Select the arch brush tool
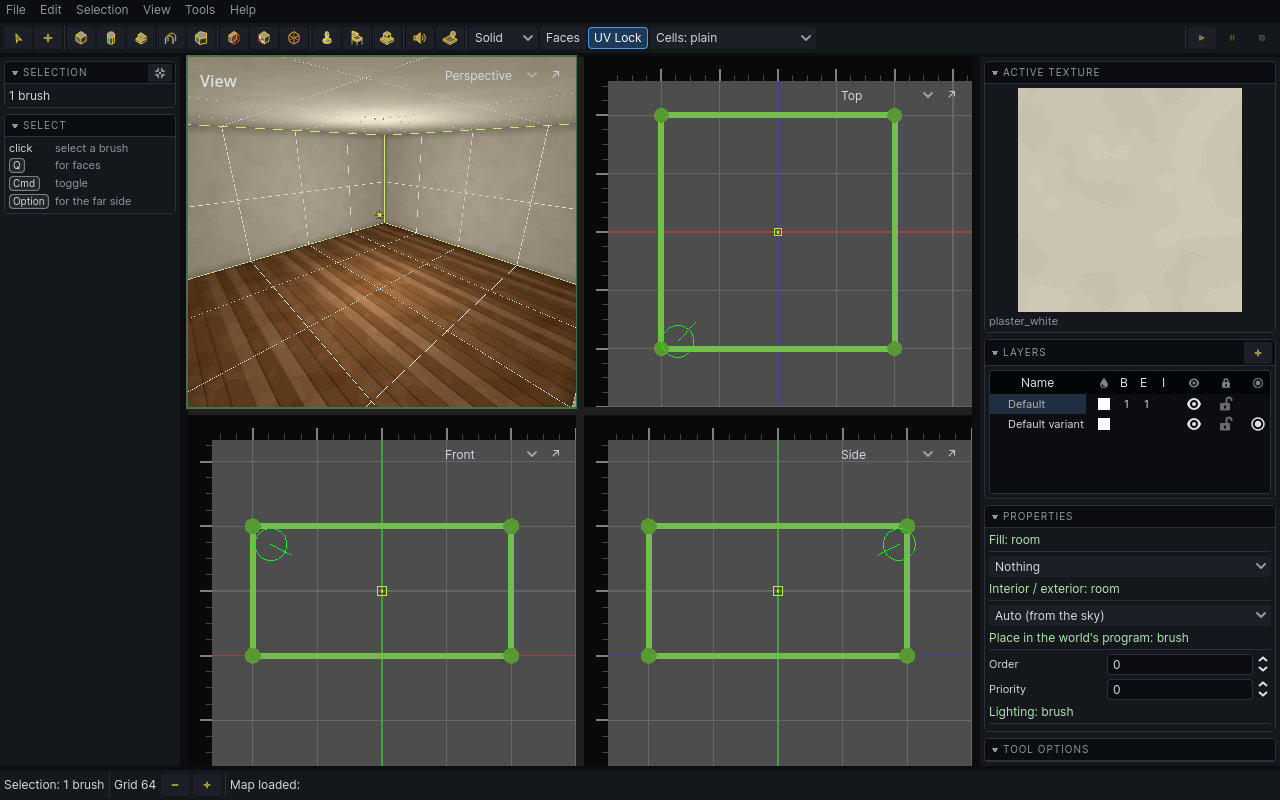The width and height of the screenshot is (1280, 800). click(171, 38)
